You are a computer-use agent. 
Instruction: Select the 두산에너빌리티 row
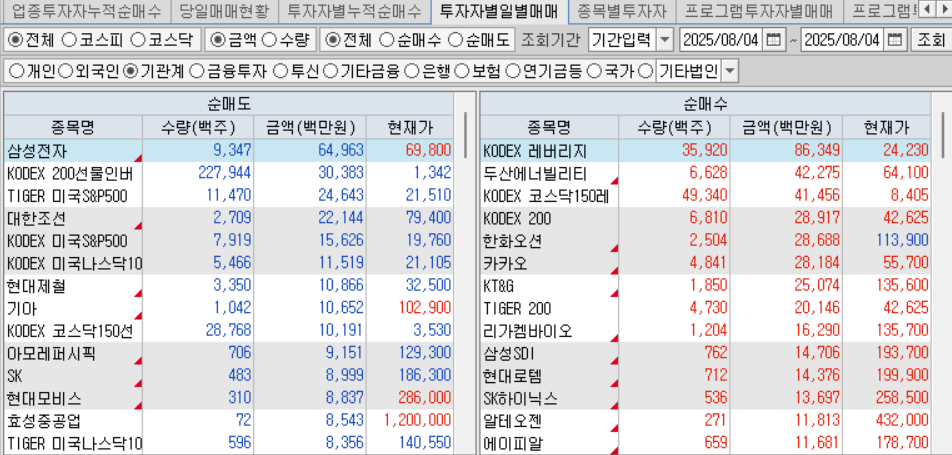(x=706, y=173)
